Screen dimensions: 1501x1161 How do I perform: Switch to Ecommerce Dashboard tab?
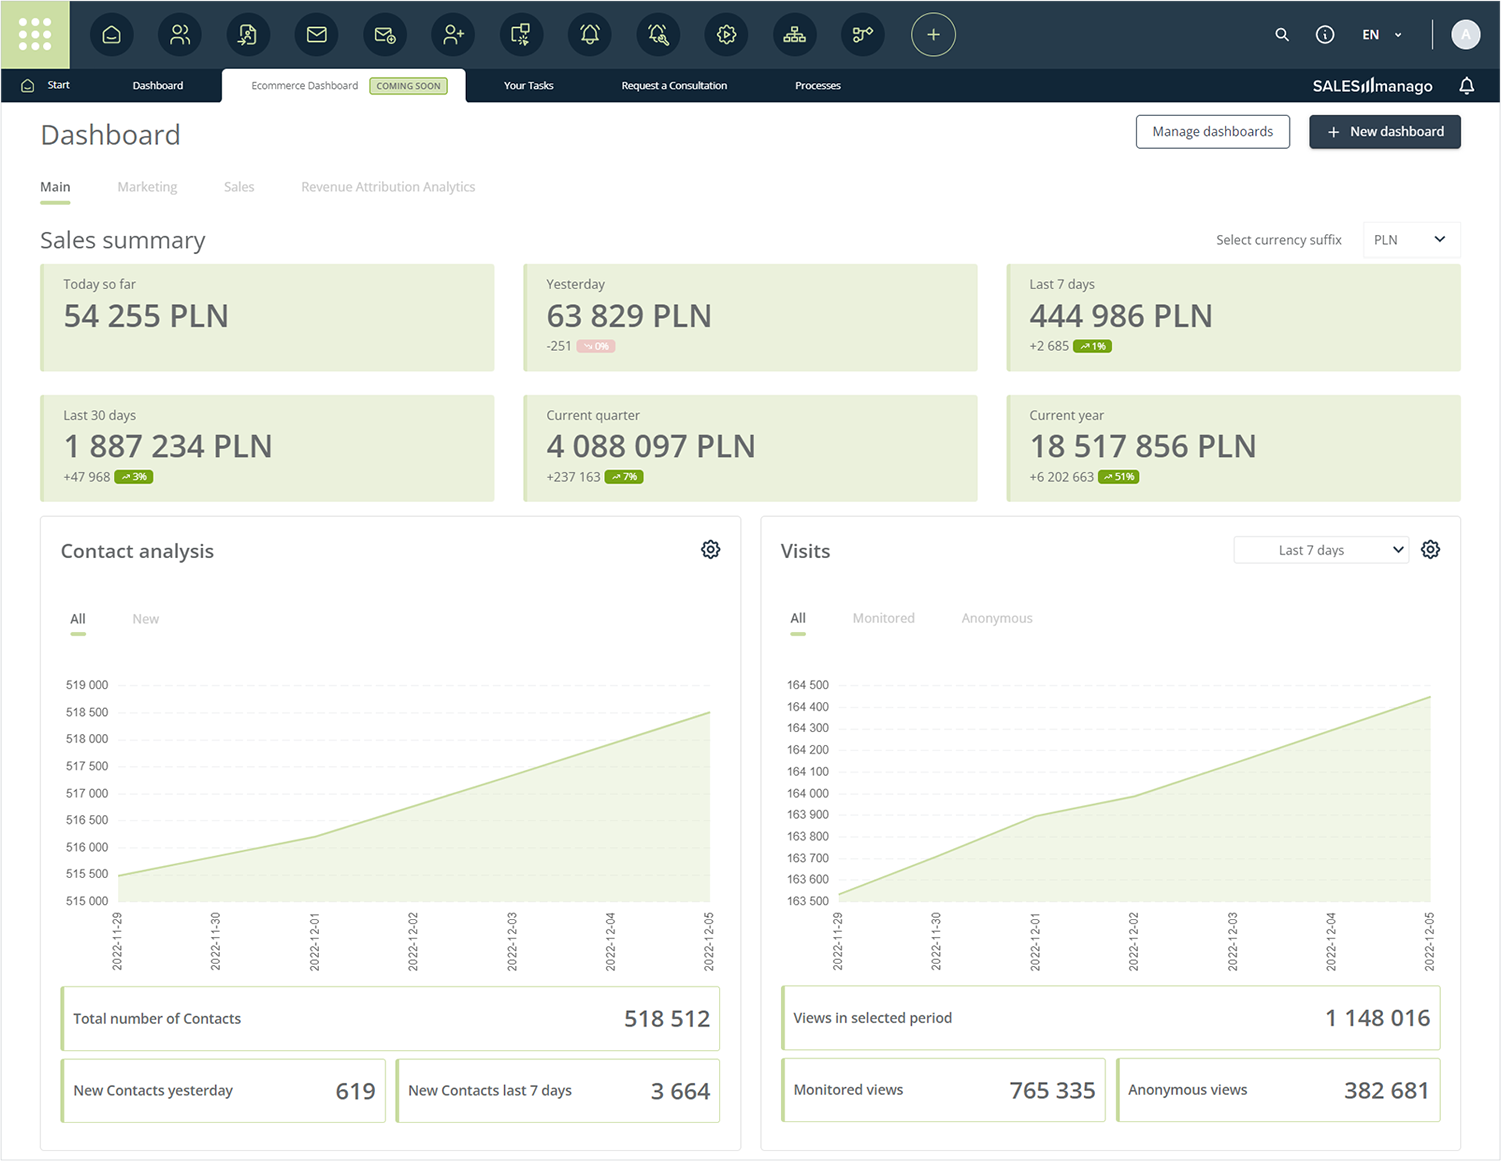click(344, 86)
